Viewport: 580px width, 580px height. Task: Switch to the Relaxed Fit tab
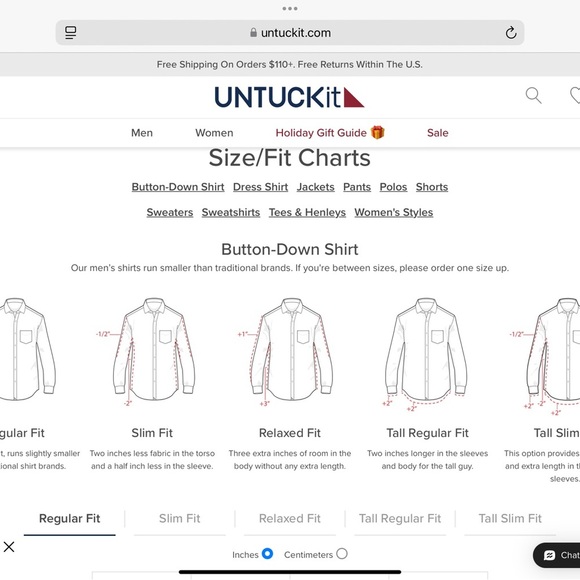(290, 519)
